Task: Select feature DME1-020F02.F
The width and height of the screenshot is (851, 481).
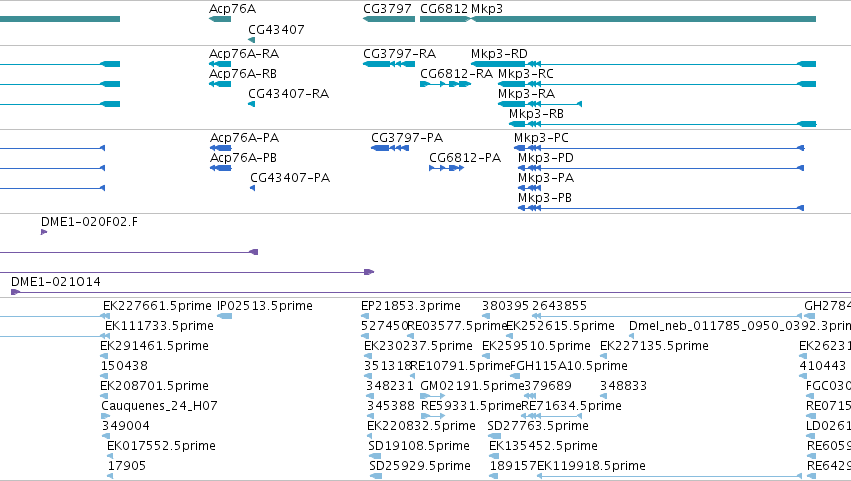Action: click(x=89, y=223)
